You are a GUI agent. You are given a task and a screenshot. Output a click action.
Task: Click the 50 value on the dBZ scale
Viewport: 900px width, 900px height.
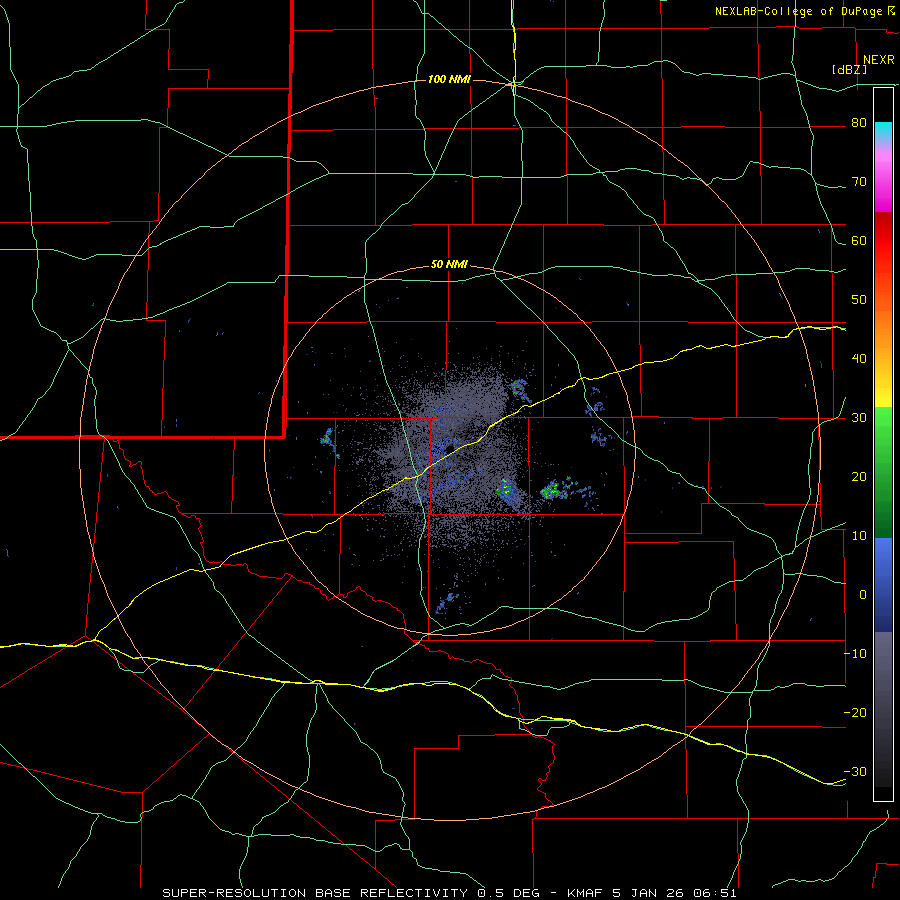click(x=859, y=300)
